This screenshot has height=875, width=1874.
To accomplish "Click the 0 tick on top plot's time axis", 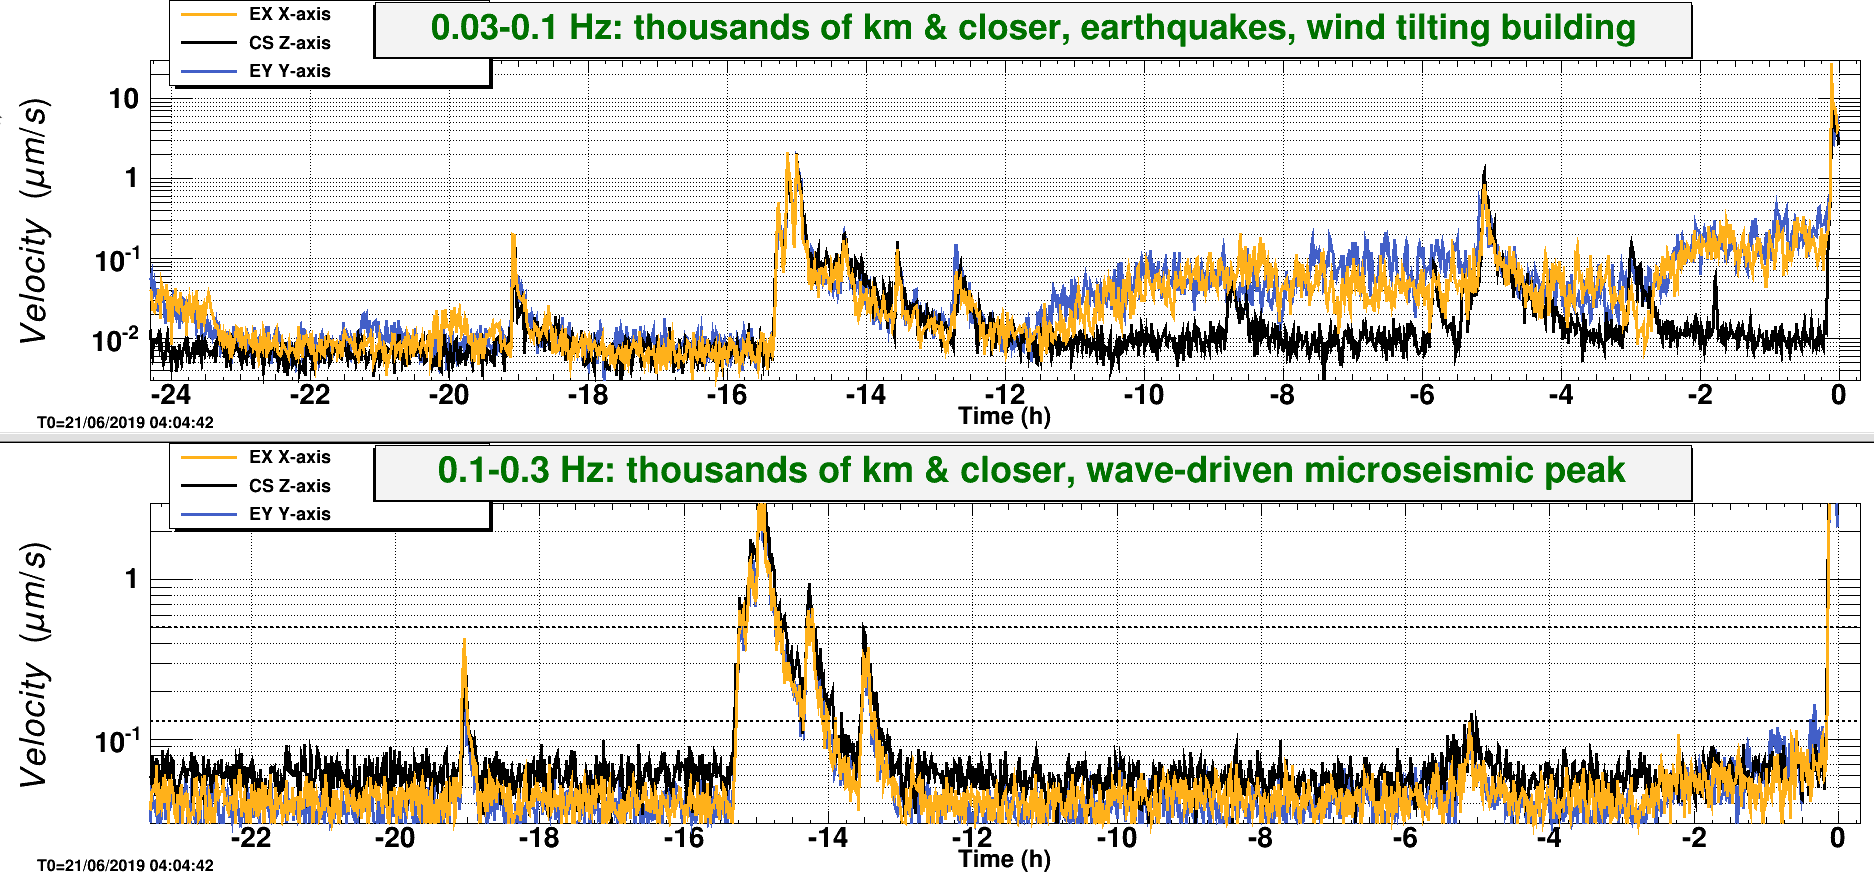I will coord(1838,395).
